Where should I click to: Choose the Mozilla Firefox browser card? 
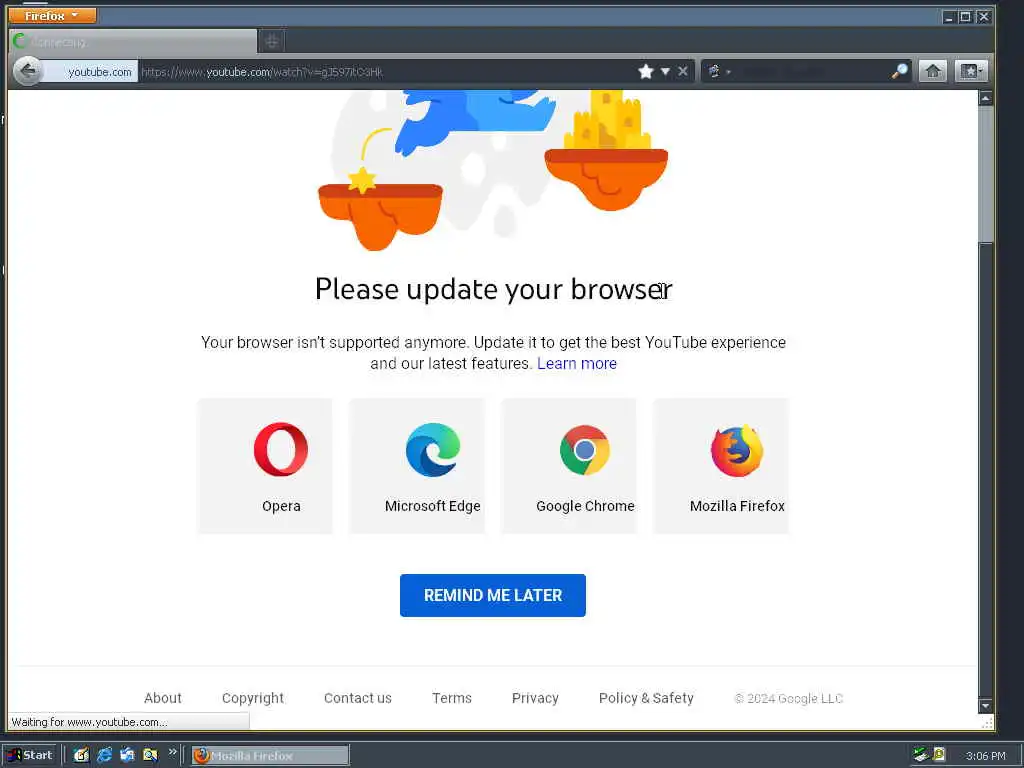pyautogui.click(x=721, y=466)
